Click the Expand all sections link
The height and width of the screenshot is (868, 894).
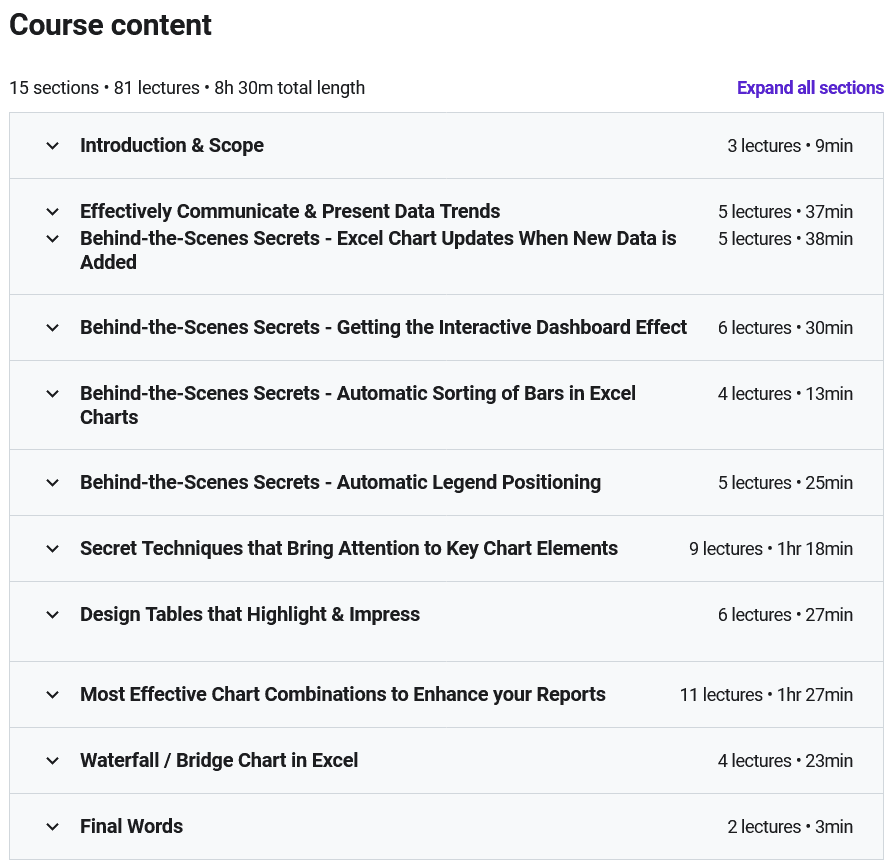(810, 88)
